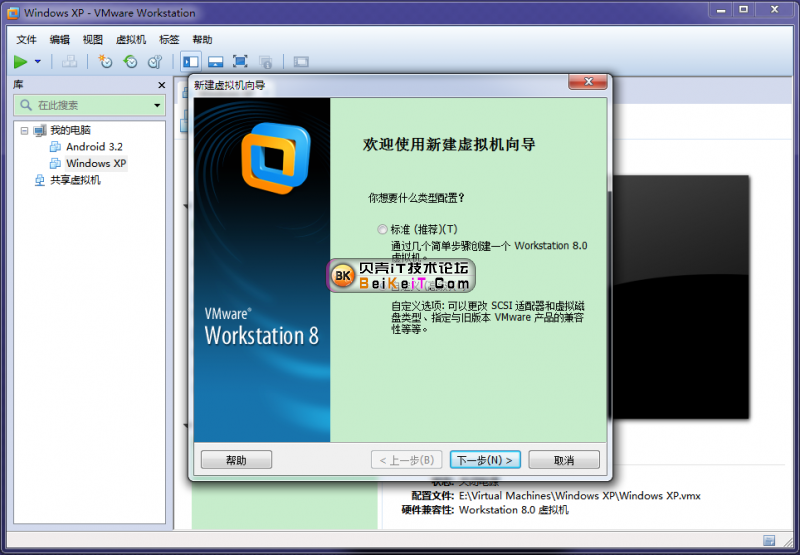Click the VMware Workstation title bar app icon
The height and width of the screenshot is (555, 800).
point(13,13)
